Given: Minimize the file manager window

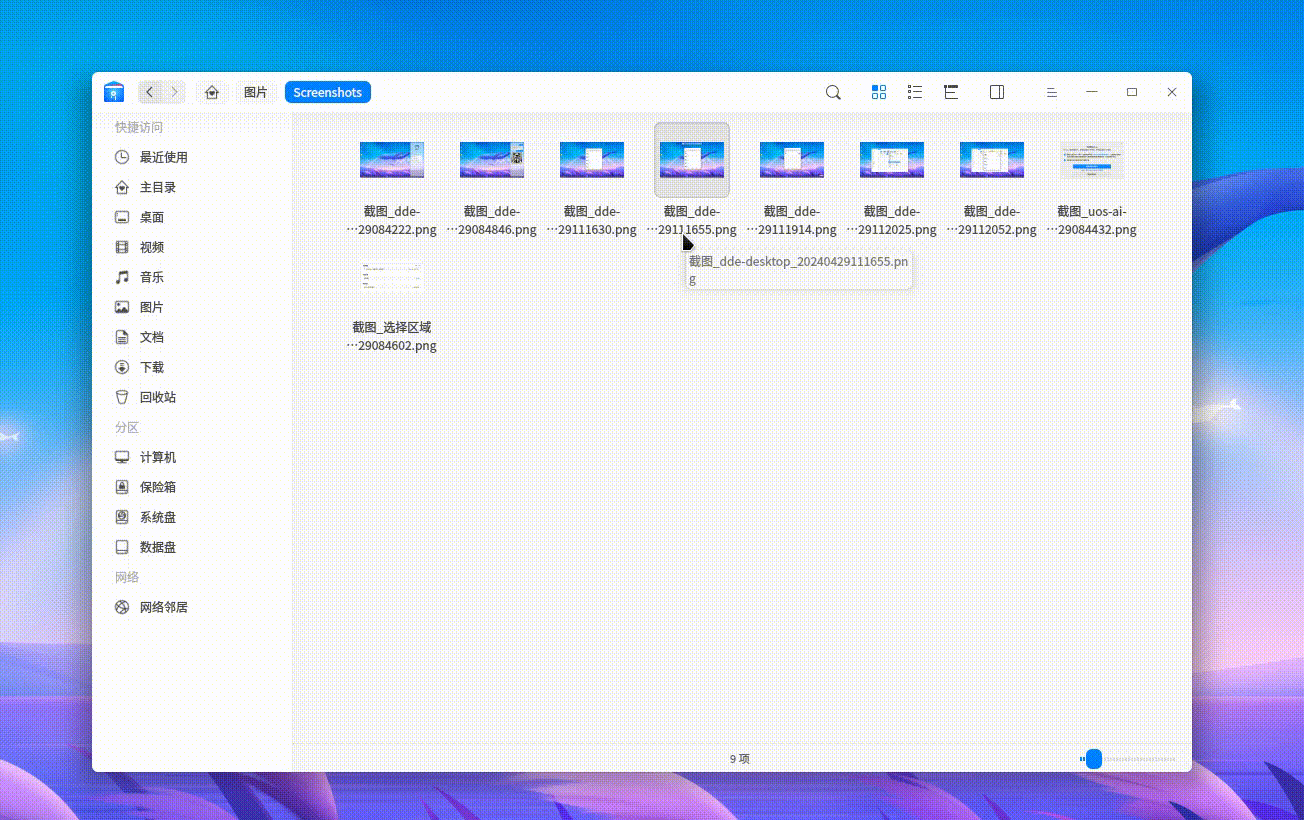Looking at the screenshot, I should tap(1092, 92).
